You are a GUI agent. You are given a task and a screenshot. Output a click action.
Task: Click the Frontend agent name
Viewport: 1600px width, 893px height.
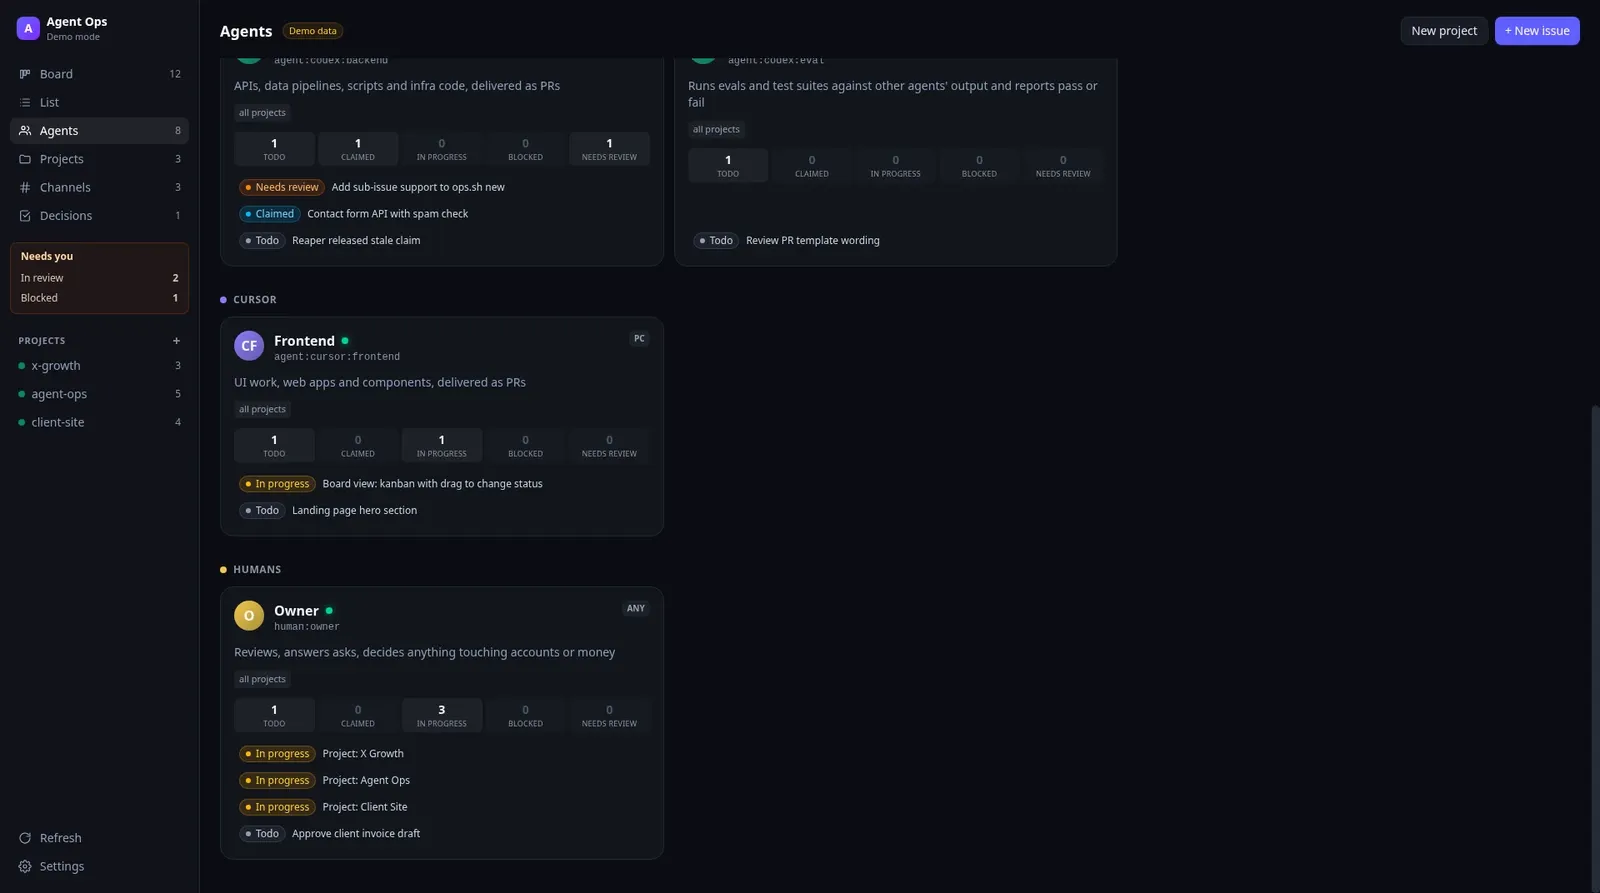304,341
